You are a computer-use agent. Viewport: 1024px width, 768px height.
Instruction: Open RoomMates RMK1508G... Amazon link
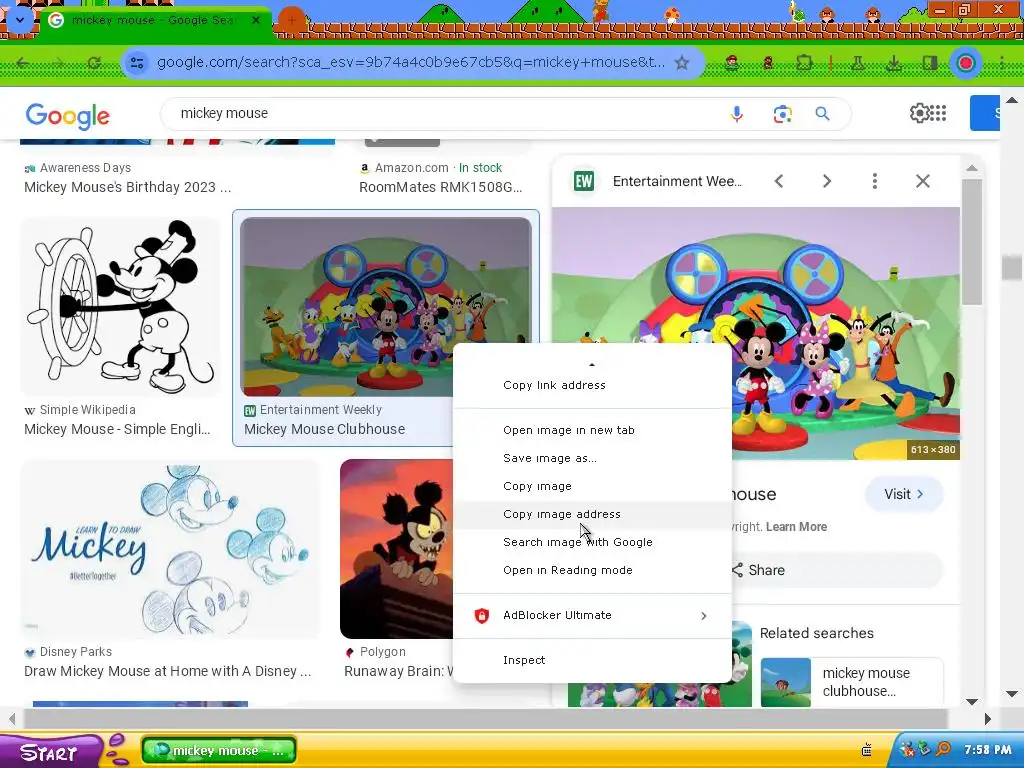(x=441, y=187)
